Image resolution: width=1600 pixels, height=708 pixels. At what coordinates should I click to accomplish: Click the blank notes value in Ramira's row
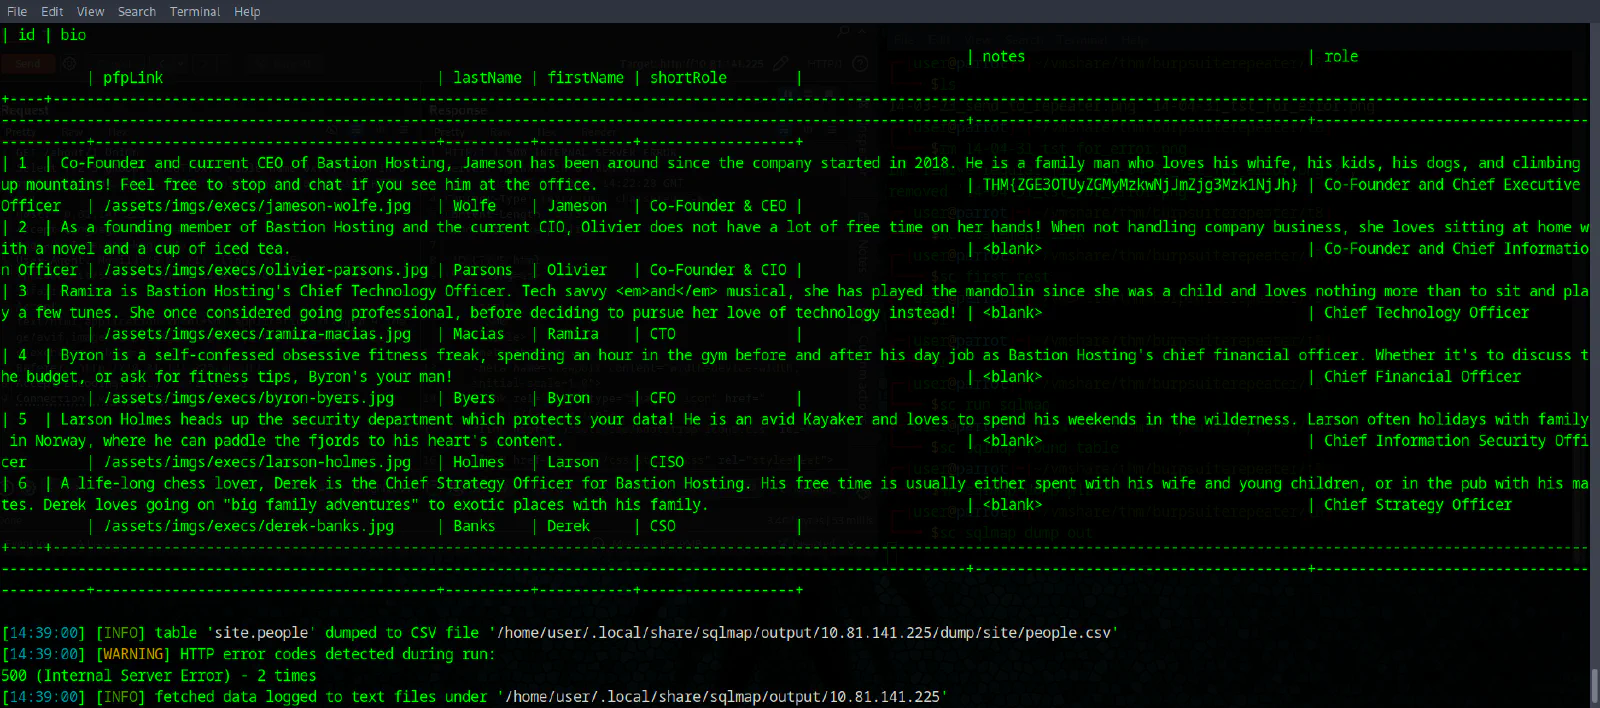1012,313
